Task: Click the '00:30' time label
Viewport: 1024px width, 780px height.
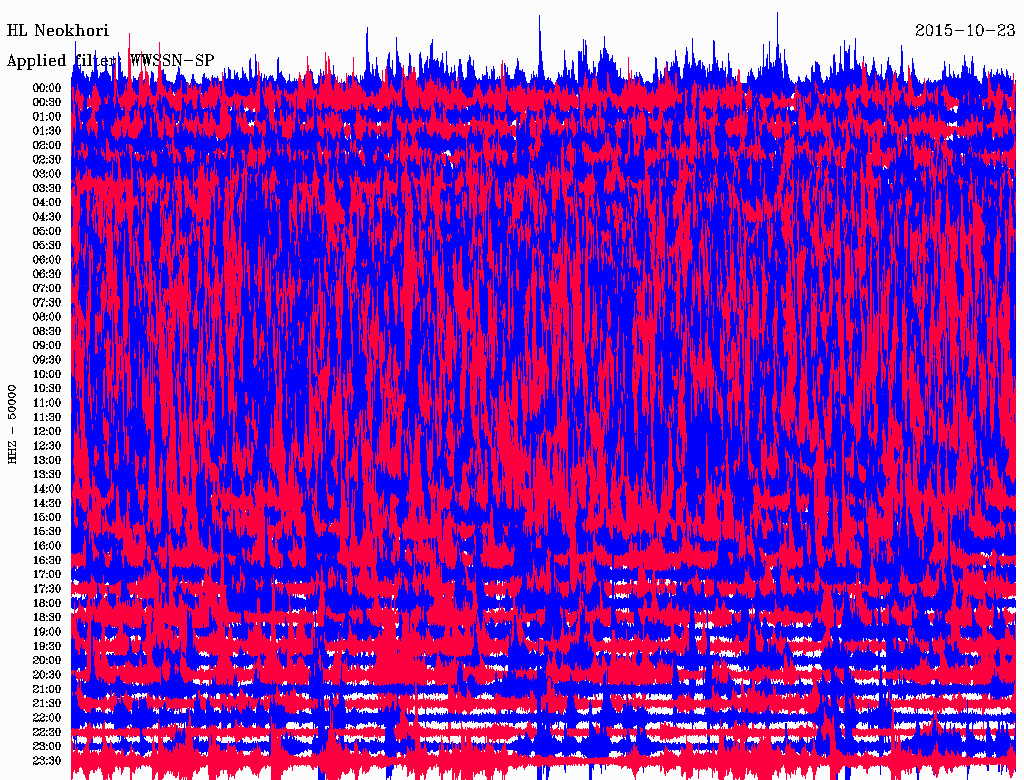Action: [x=47, y=103]
